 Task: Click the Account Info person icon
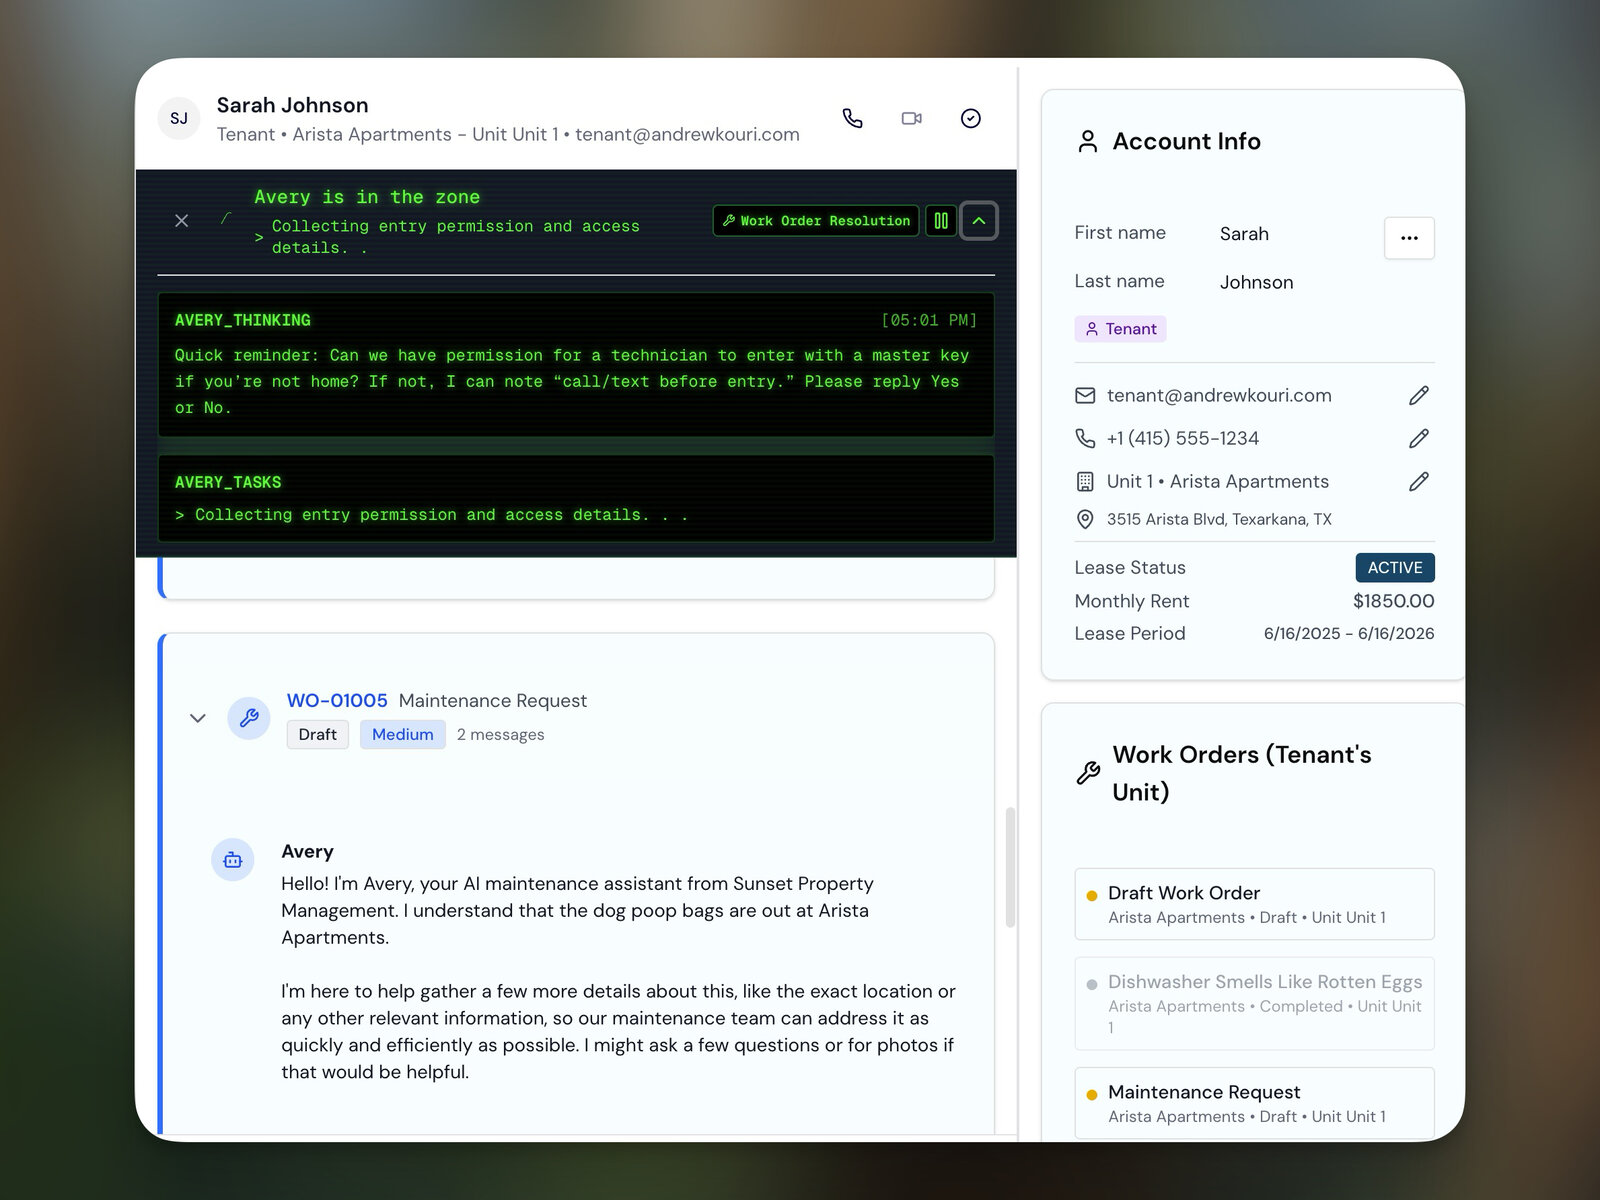1087,141
